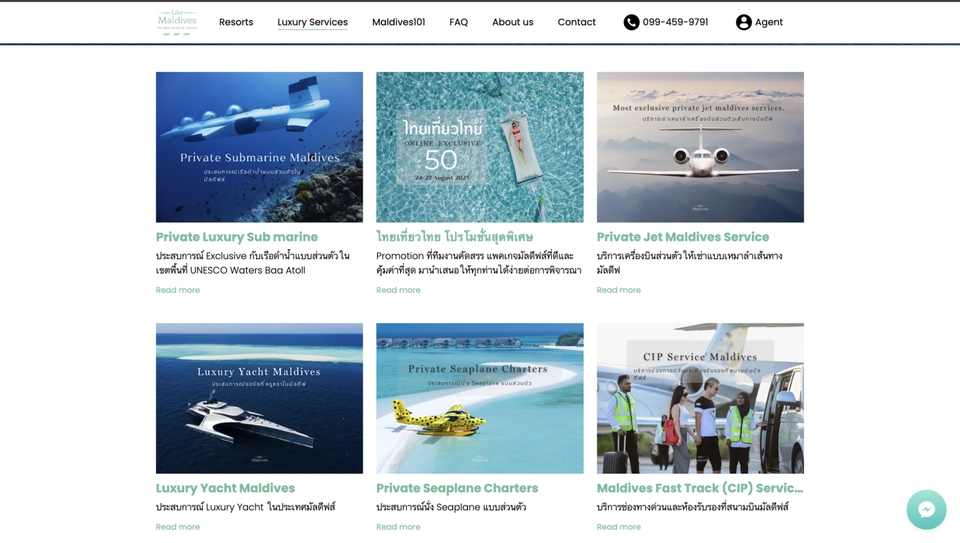Image resolution: width=960 pixels, height=543 pixels.
Task: Click the Private Seaplane Charters thumbnail
Action: click(x=479, y=399)
